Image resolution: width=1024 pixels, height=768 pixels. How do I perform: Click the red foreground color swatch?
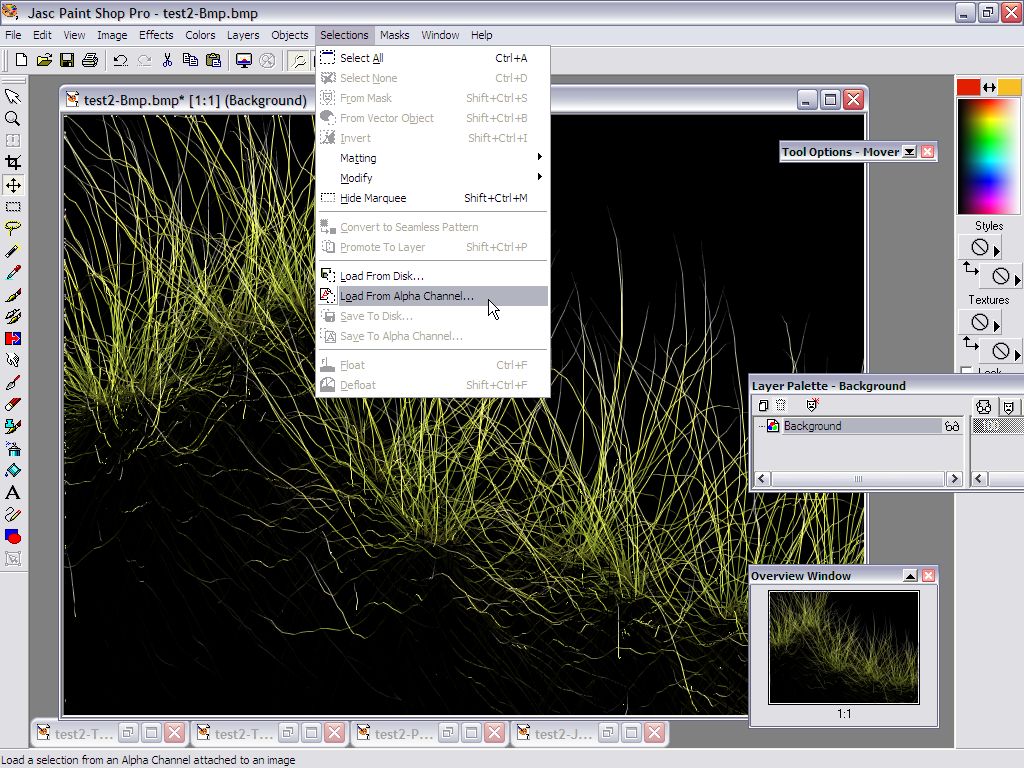(x=968, y=87)
